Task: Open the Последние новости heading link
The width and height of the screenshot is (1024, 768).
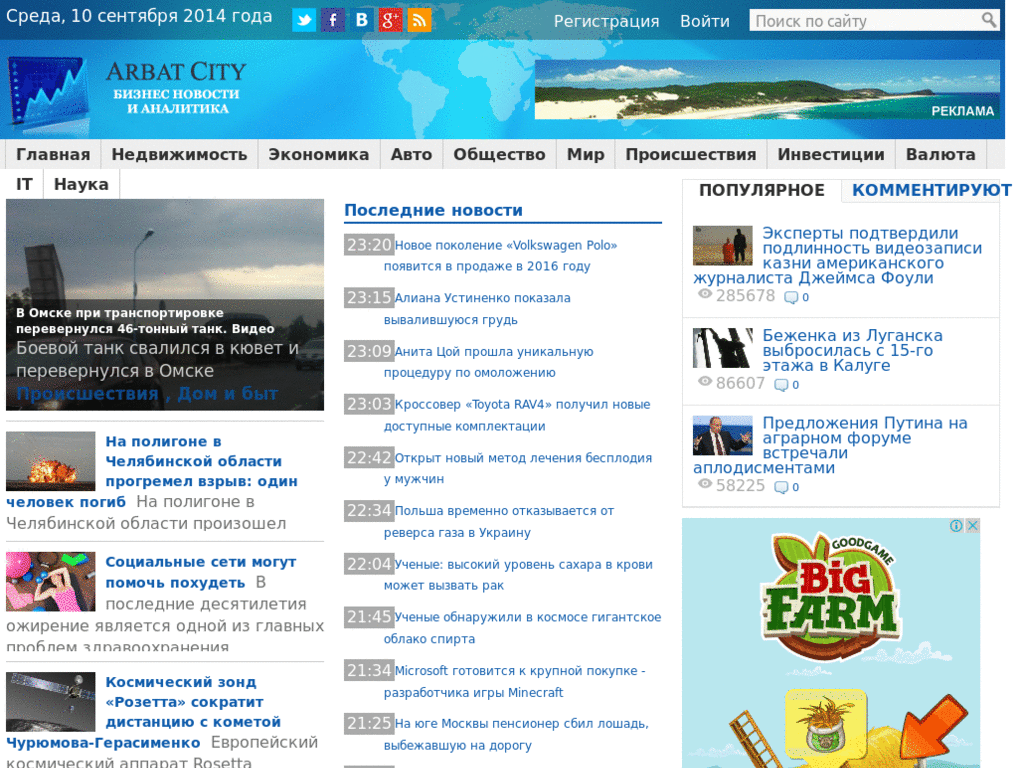Action: pos(433,210)
